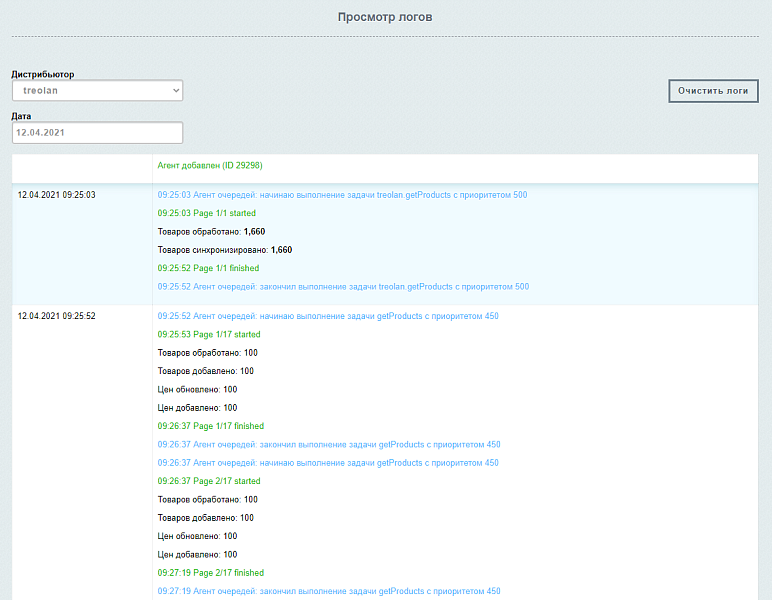Click the Дата input field with 12.04.2021
This screenshot has height=600, width=772.
97,132
